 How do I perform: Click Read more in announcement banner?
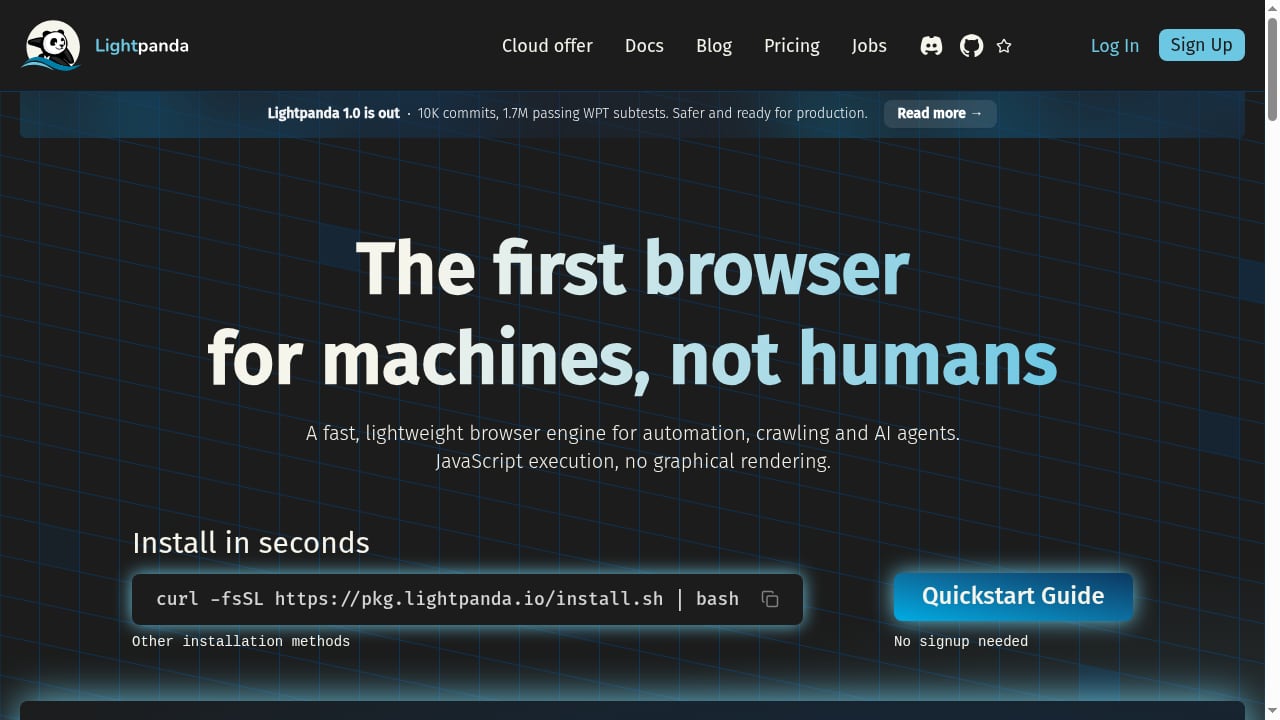940,114
